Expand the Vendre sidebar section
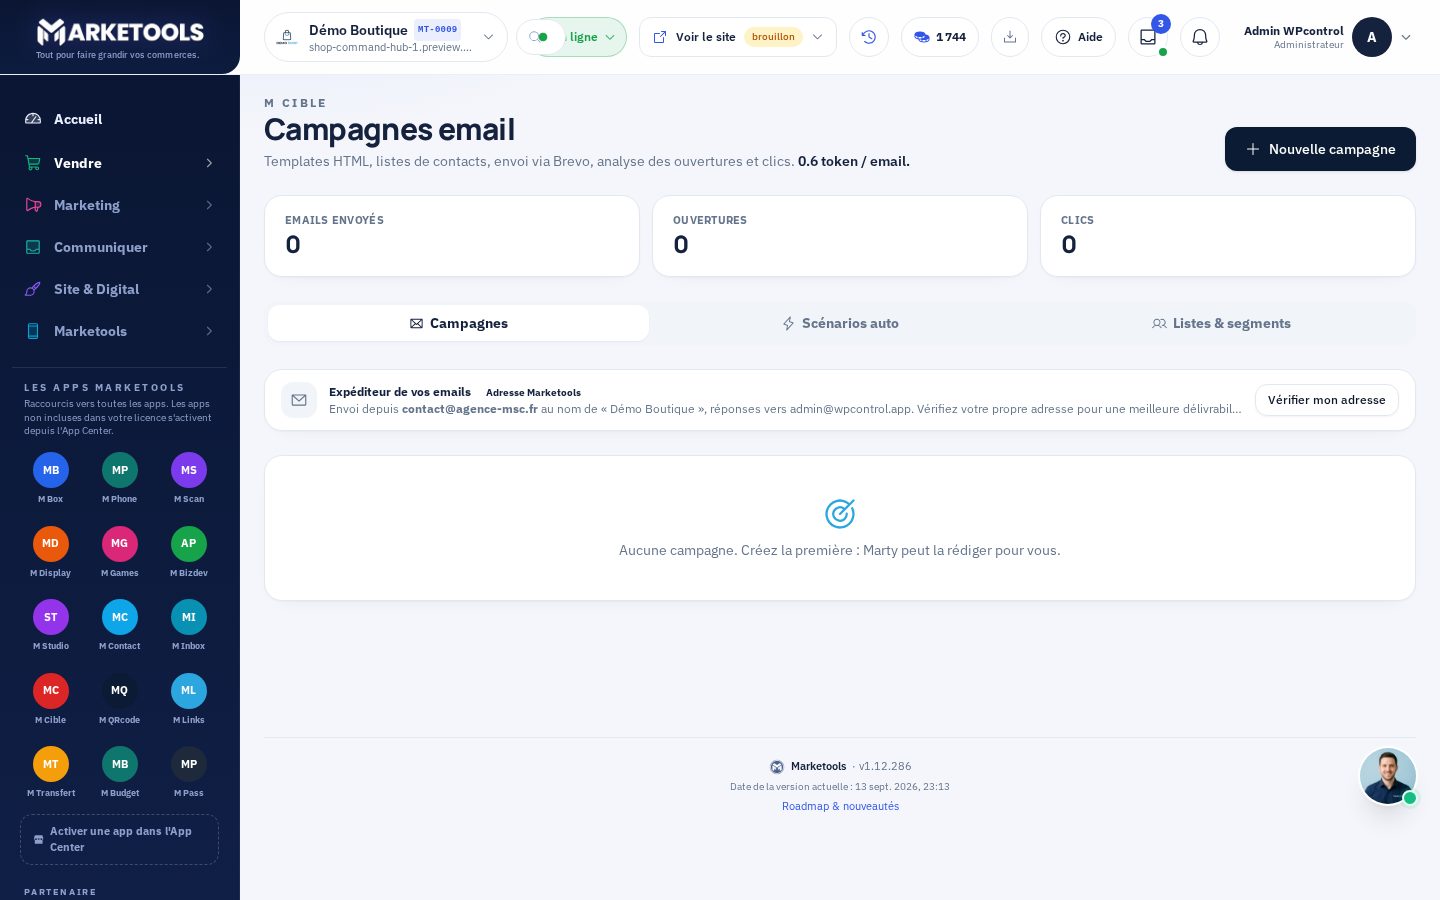 tap(120, 163)
